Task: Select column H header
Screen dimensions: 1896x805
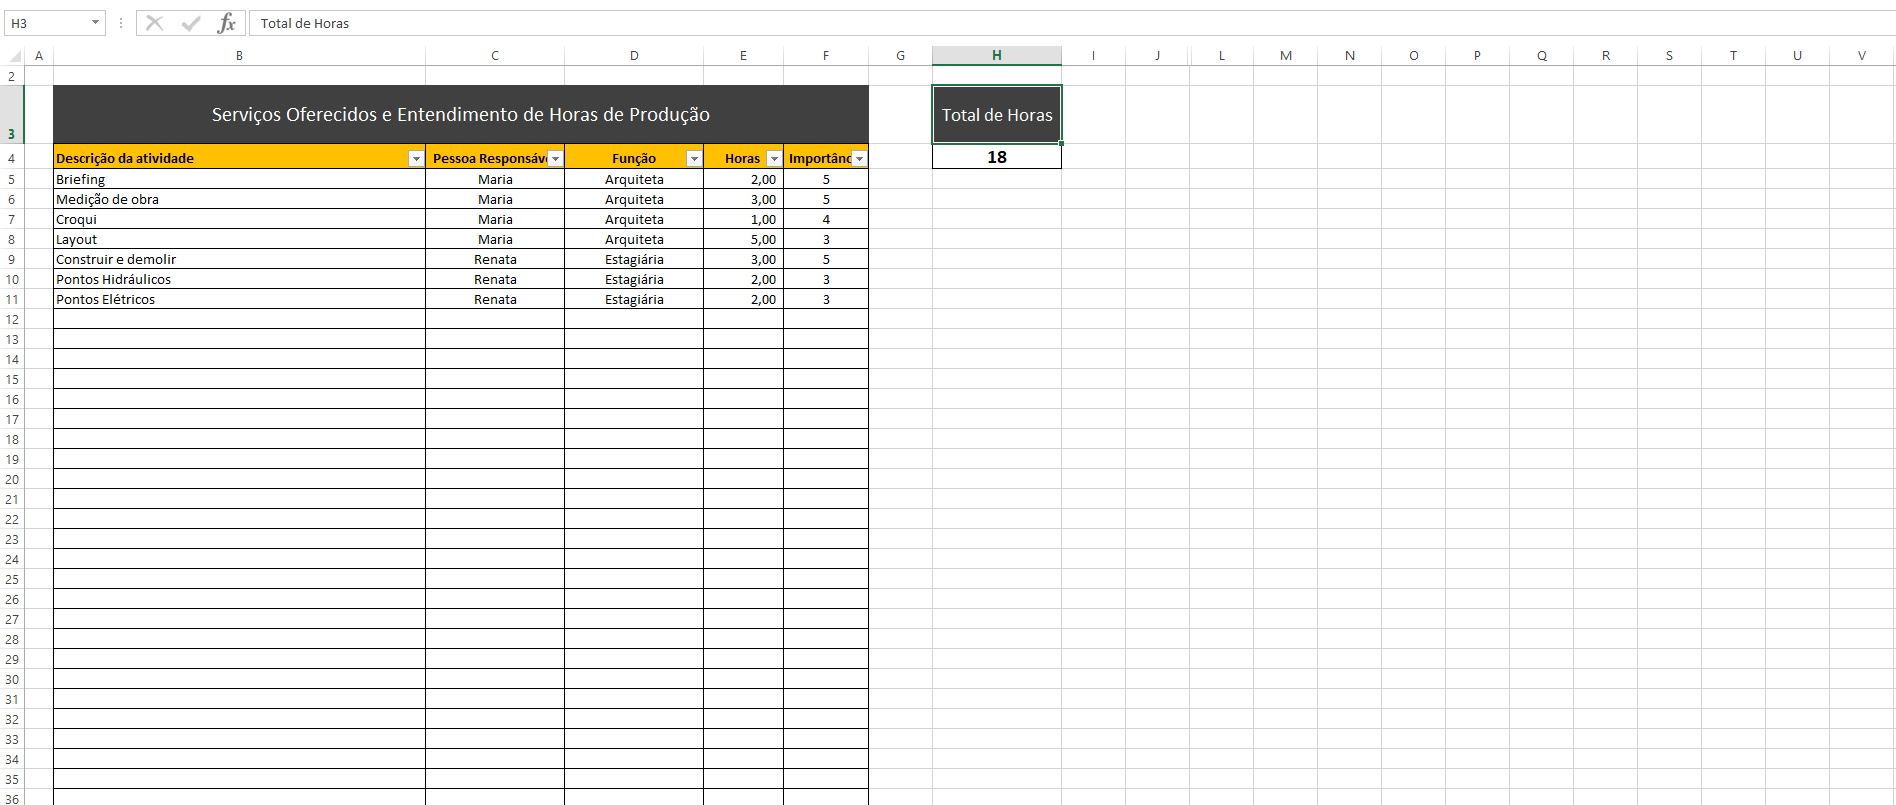Action: coord(997,56)
